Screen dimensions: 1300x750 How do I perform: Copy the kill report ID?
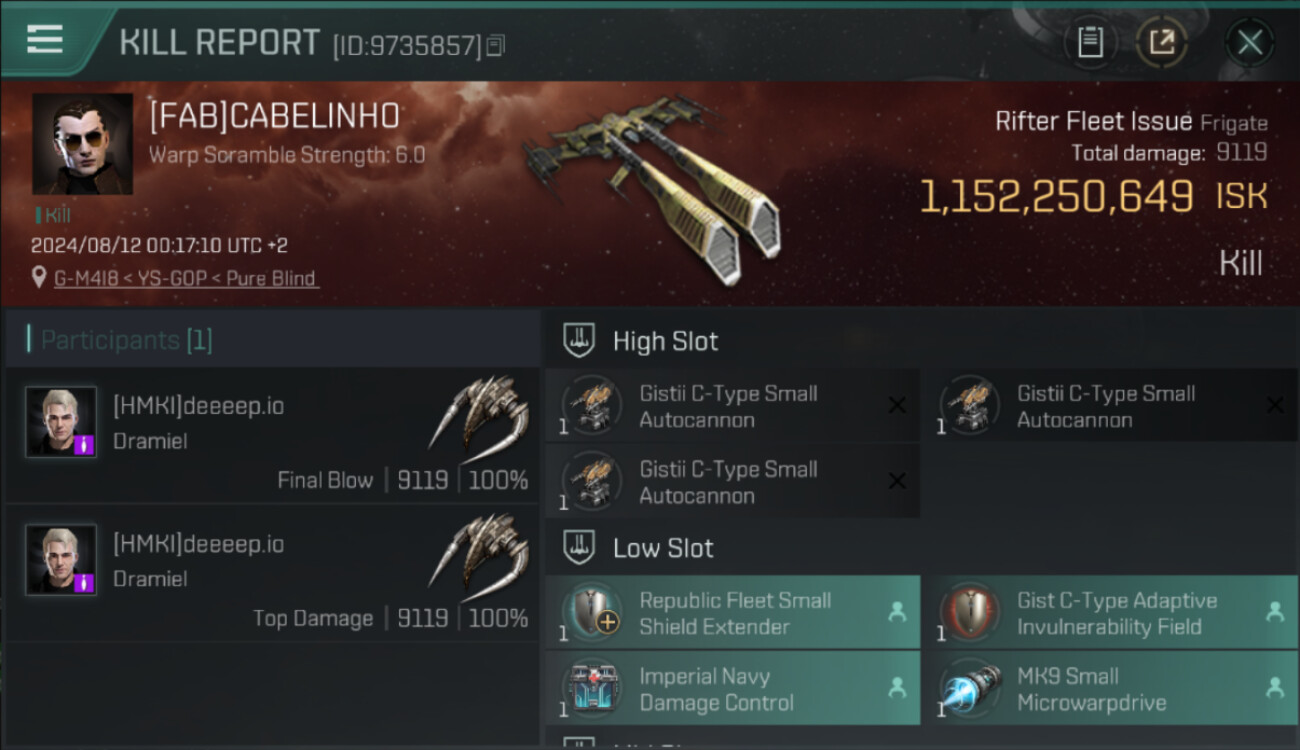click(x=496, y=45)
